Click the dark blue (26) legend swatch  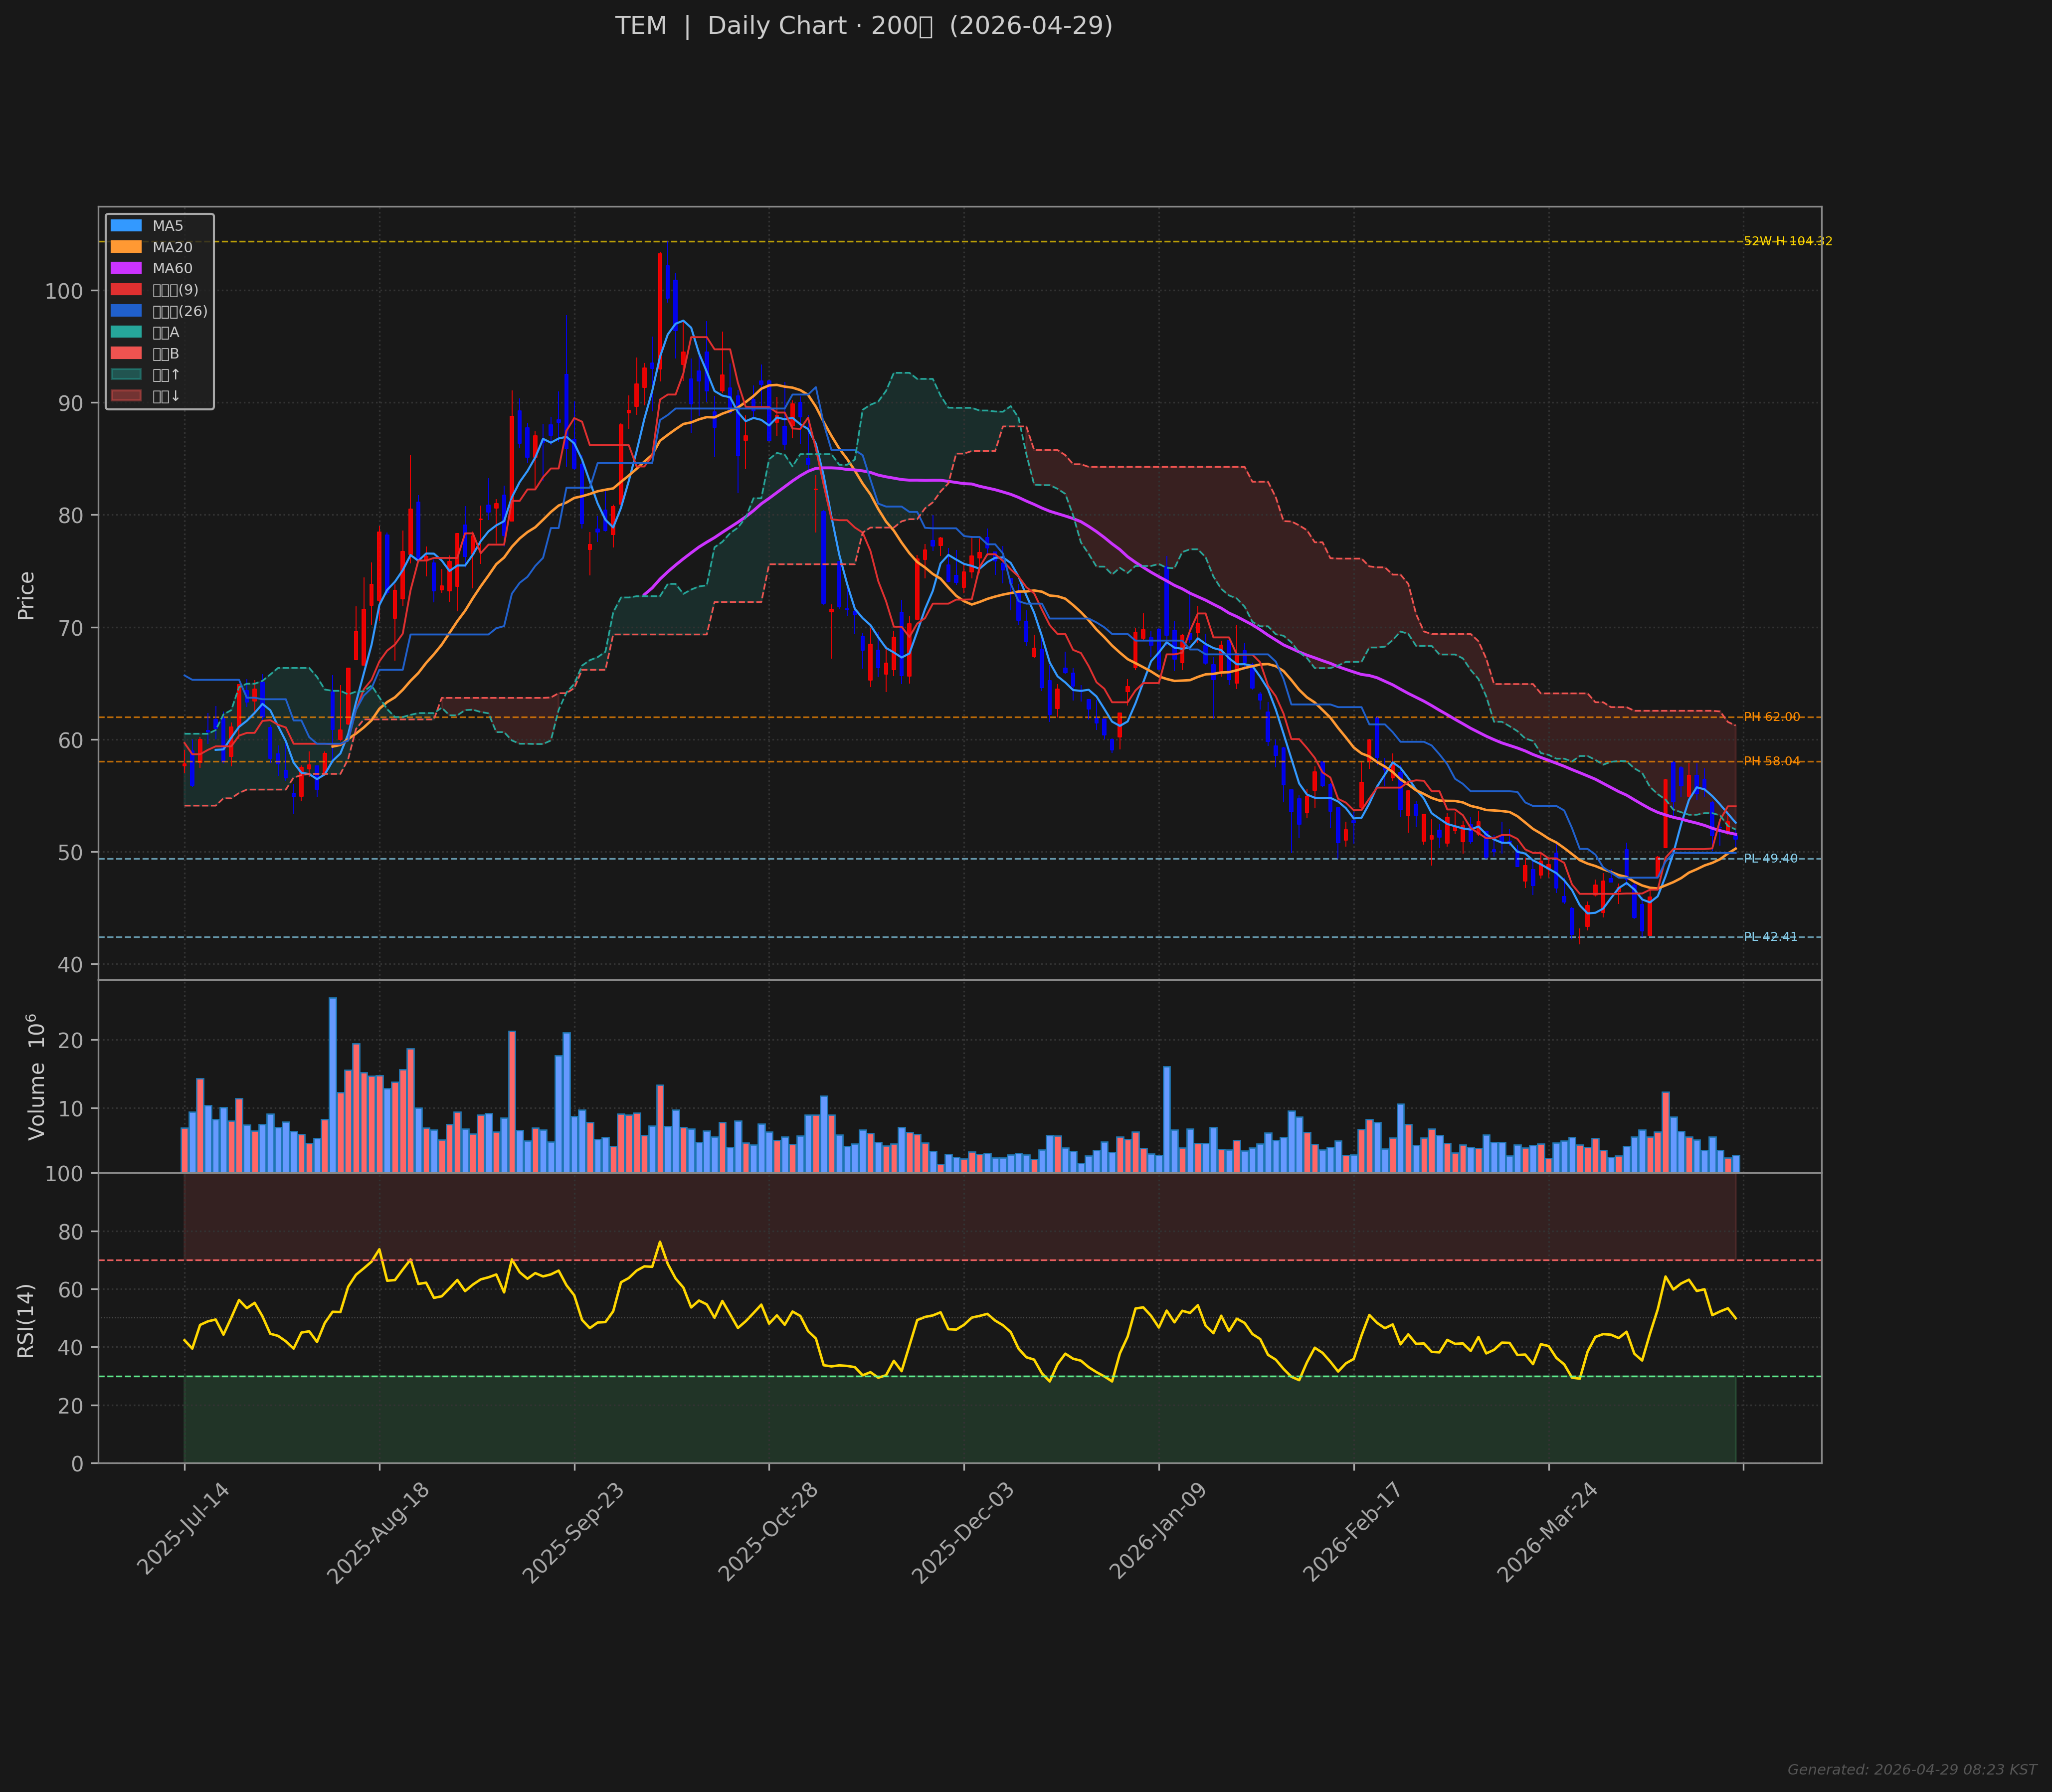click(126, 311)
